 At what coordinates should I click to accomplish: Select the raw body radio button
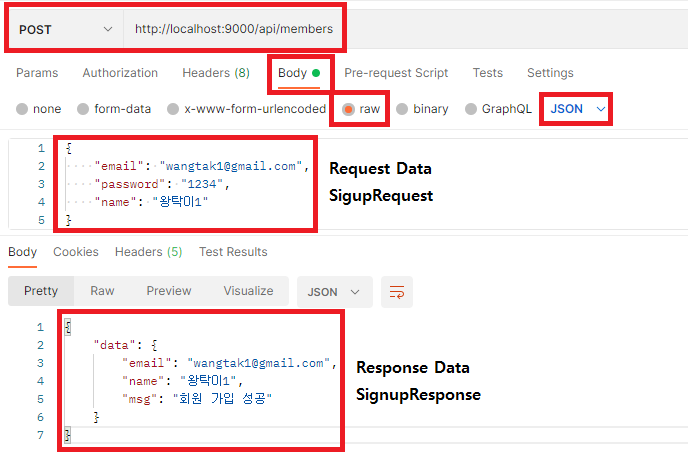(x=348, y=109)
